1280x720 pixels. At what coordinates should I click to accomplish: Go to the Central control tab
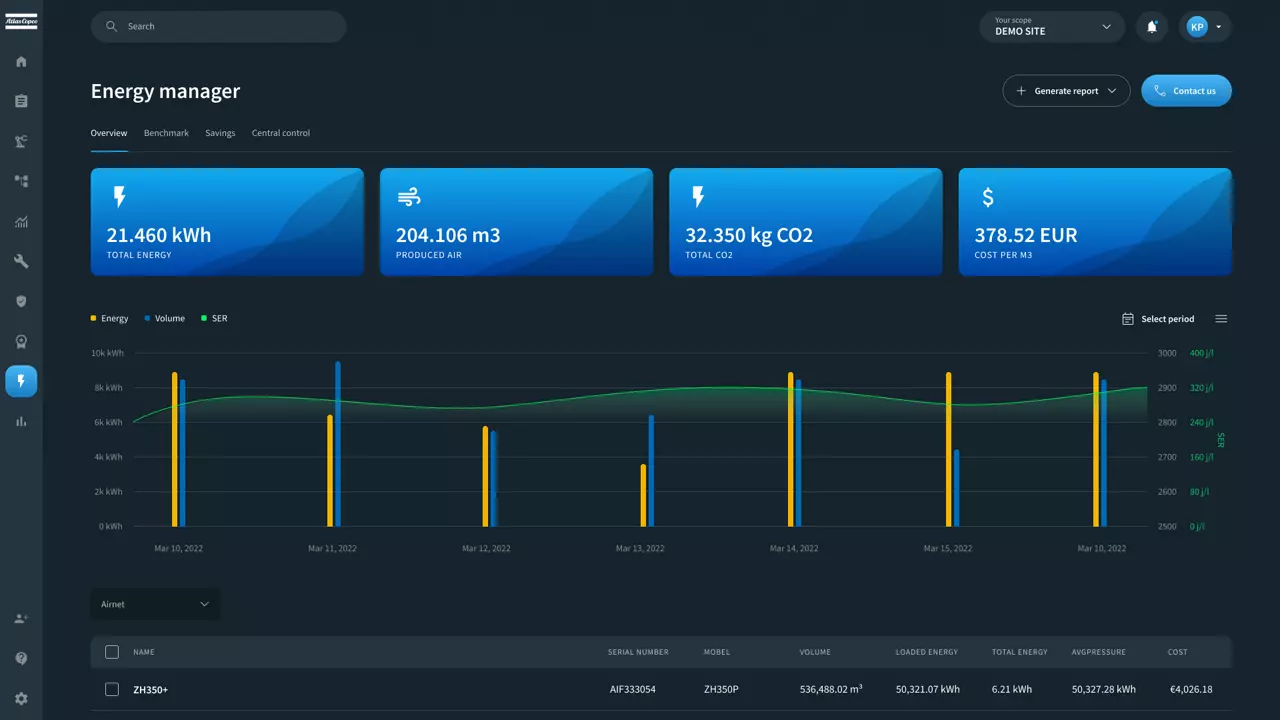(x=280, y=133)
